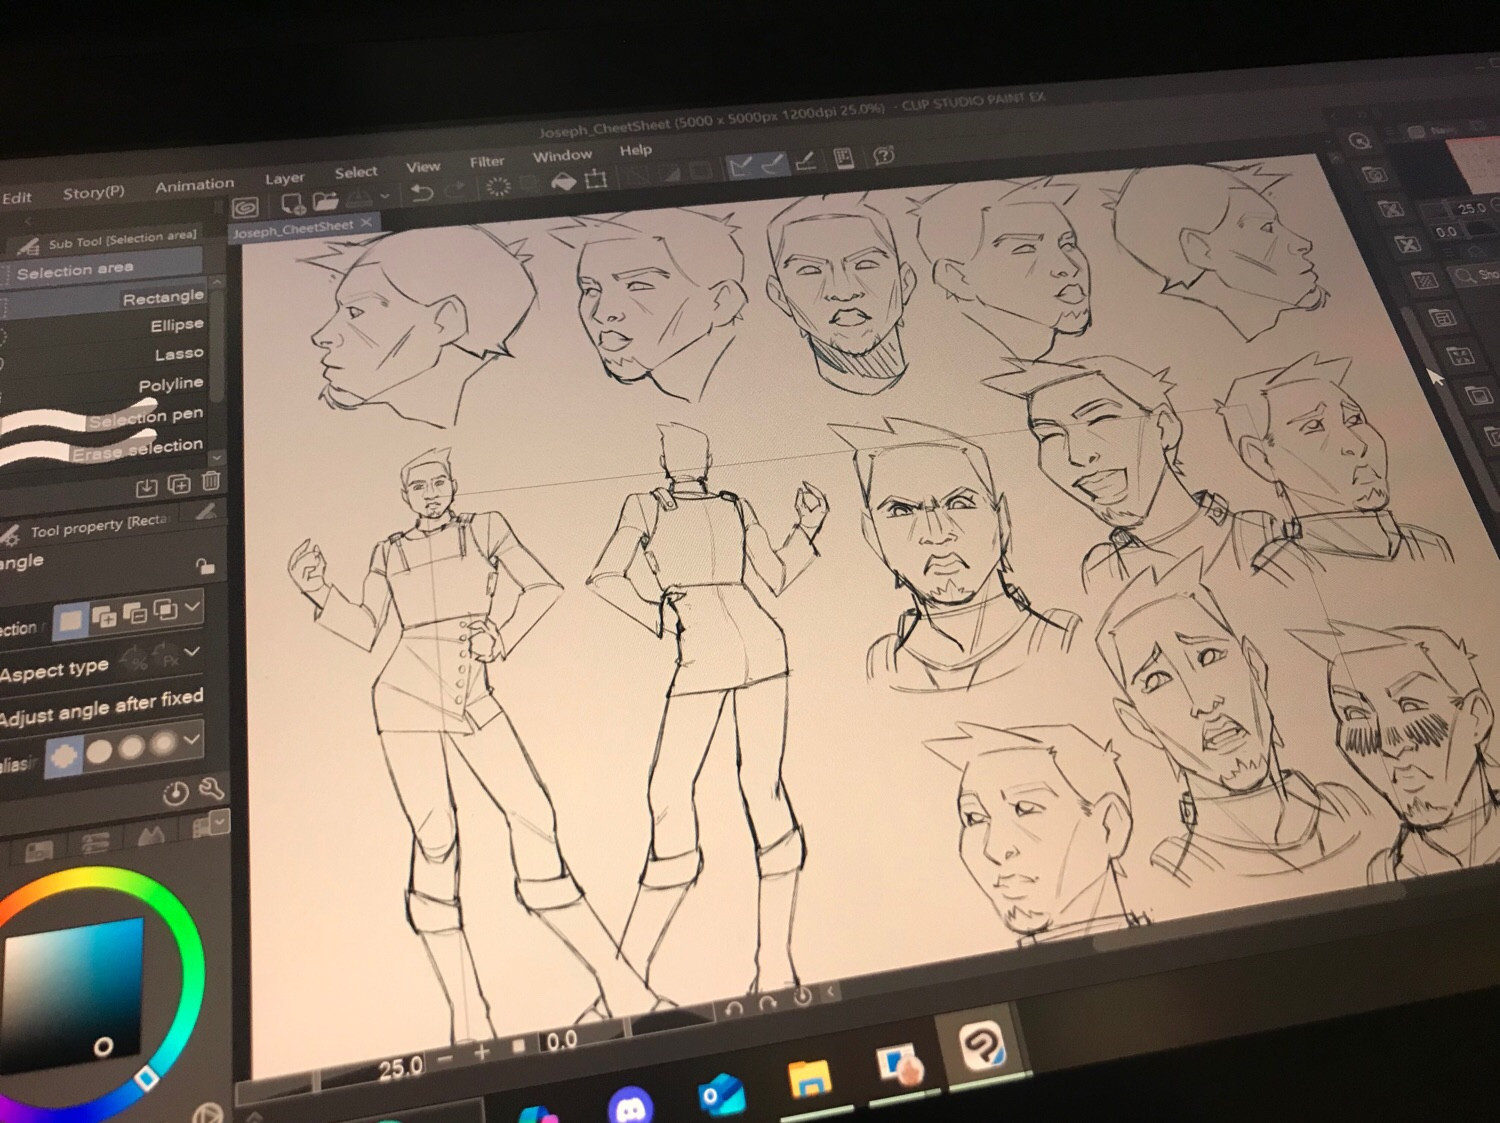This screenshot has width=1500, height=1123.
Task: Click the Navigator zoom value 25.0 field
Action: point(1471,208)
